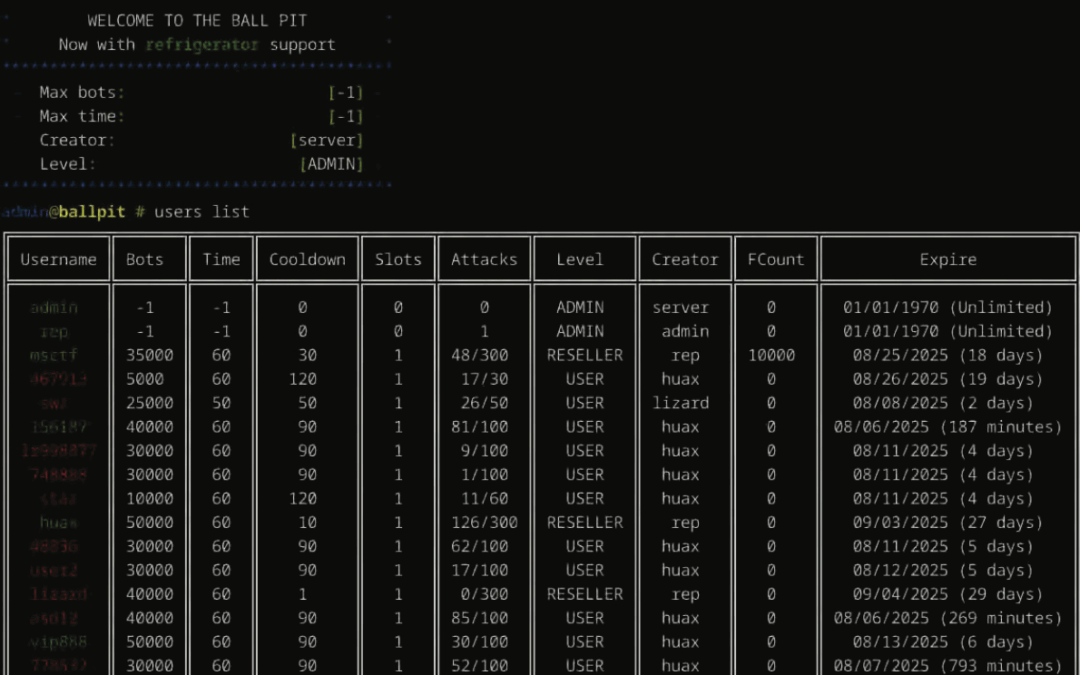Screen dimensions: 1080x675
Task: Click the 62/100 attacks cell
Action: [480, 547]
